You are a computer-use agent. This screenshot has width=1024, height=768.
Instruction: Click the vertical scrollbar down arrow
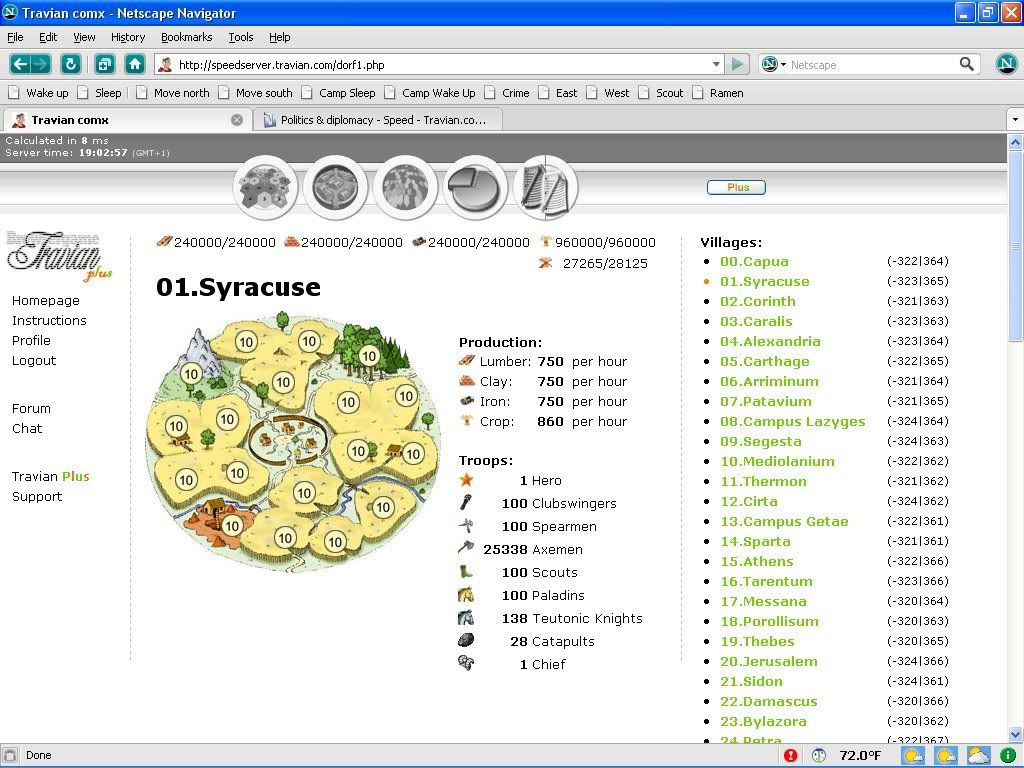click(x=1016, y=734)
